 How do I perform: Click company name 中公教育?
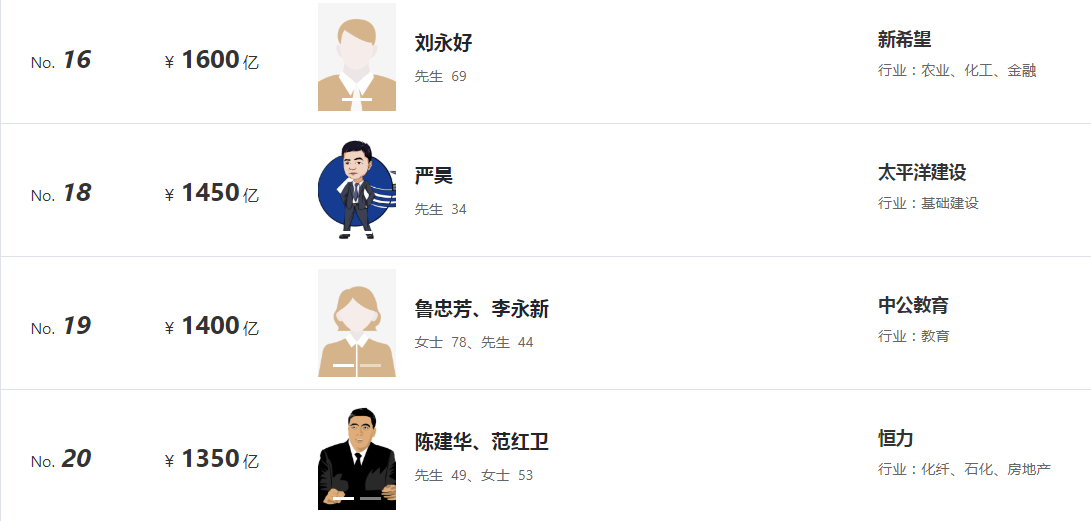tap(913, 305)
